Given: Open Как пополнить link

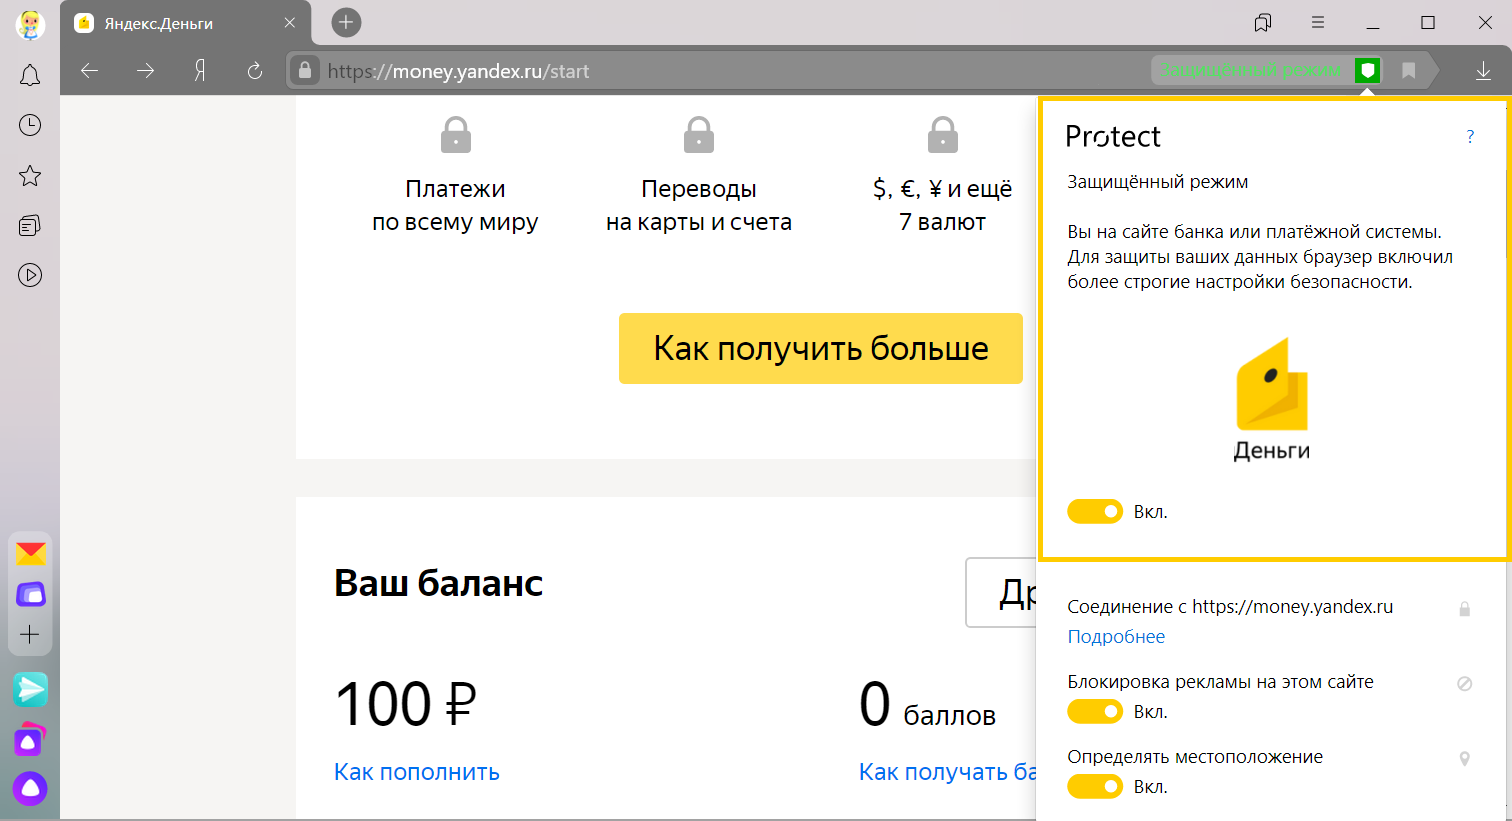Looking at the screenshot, I should point(417,772).
